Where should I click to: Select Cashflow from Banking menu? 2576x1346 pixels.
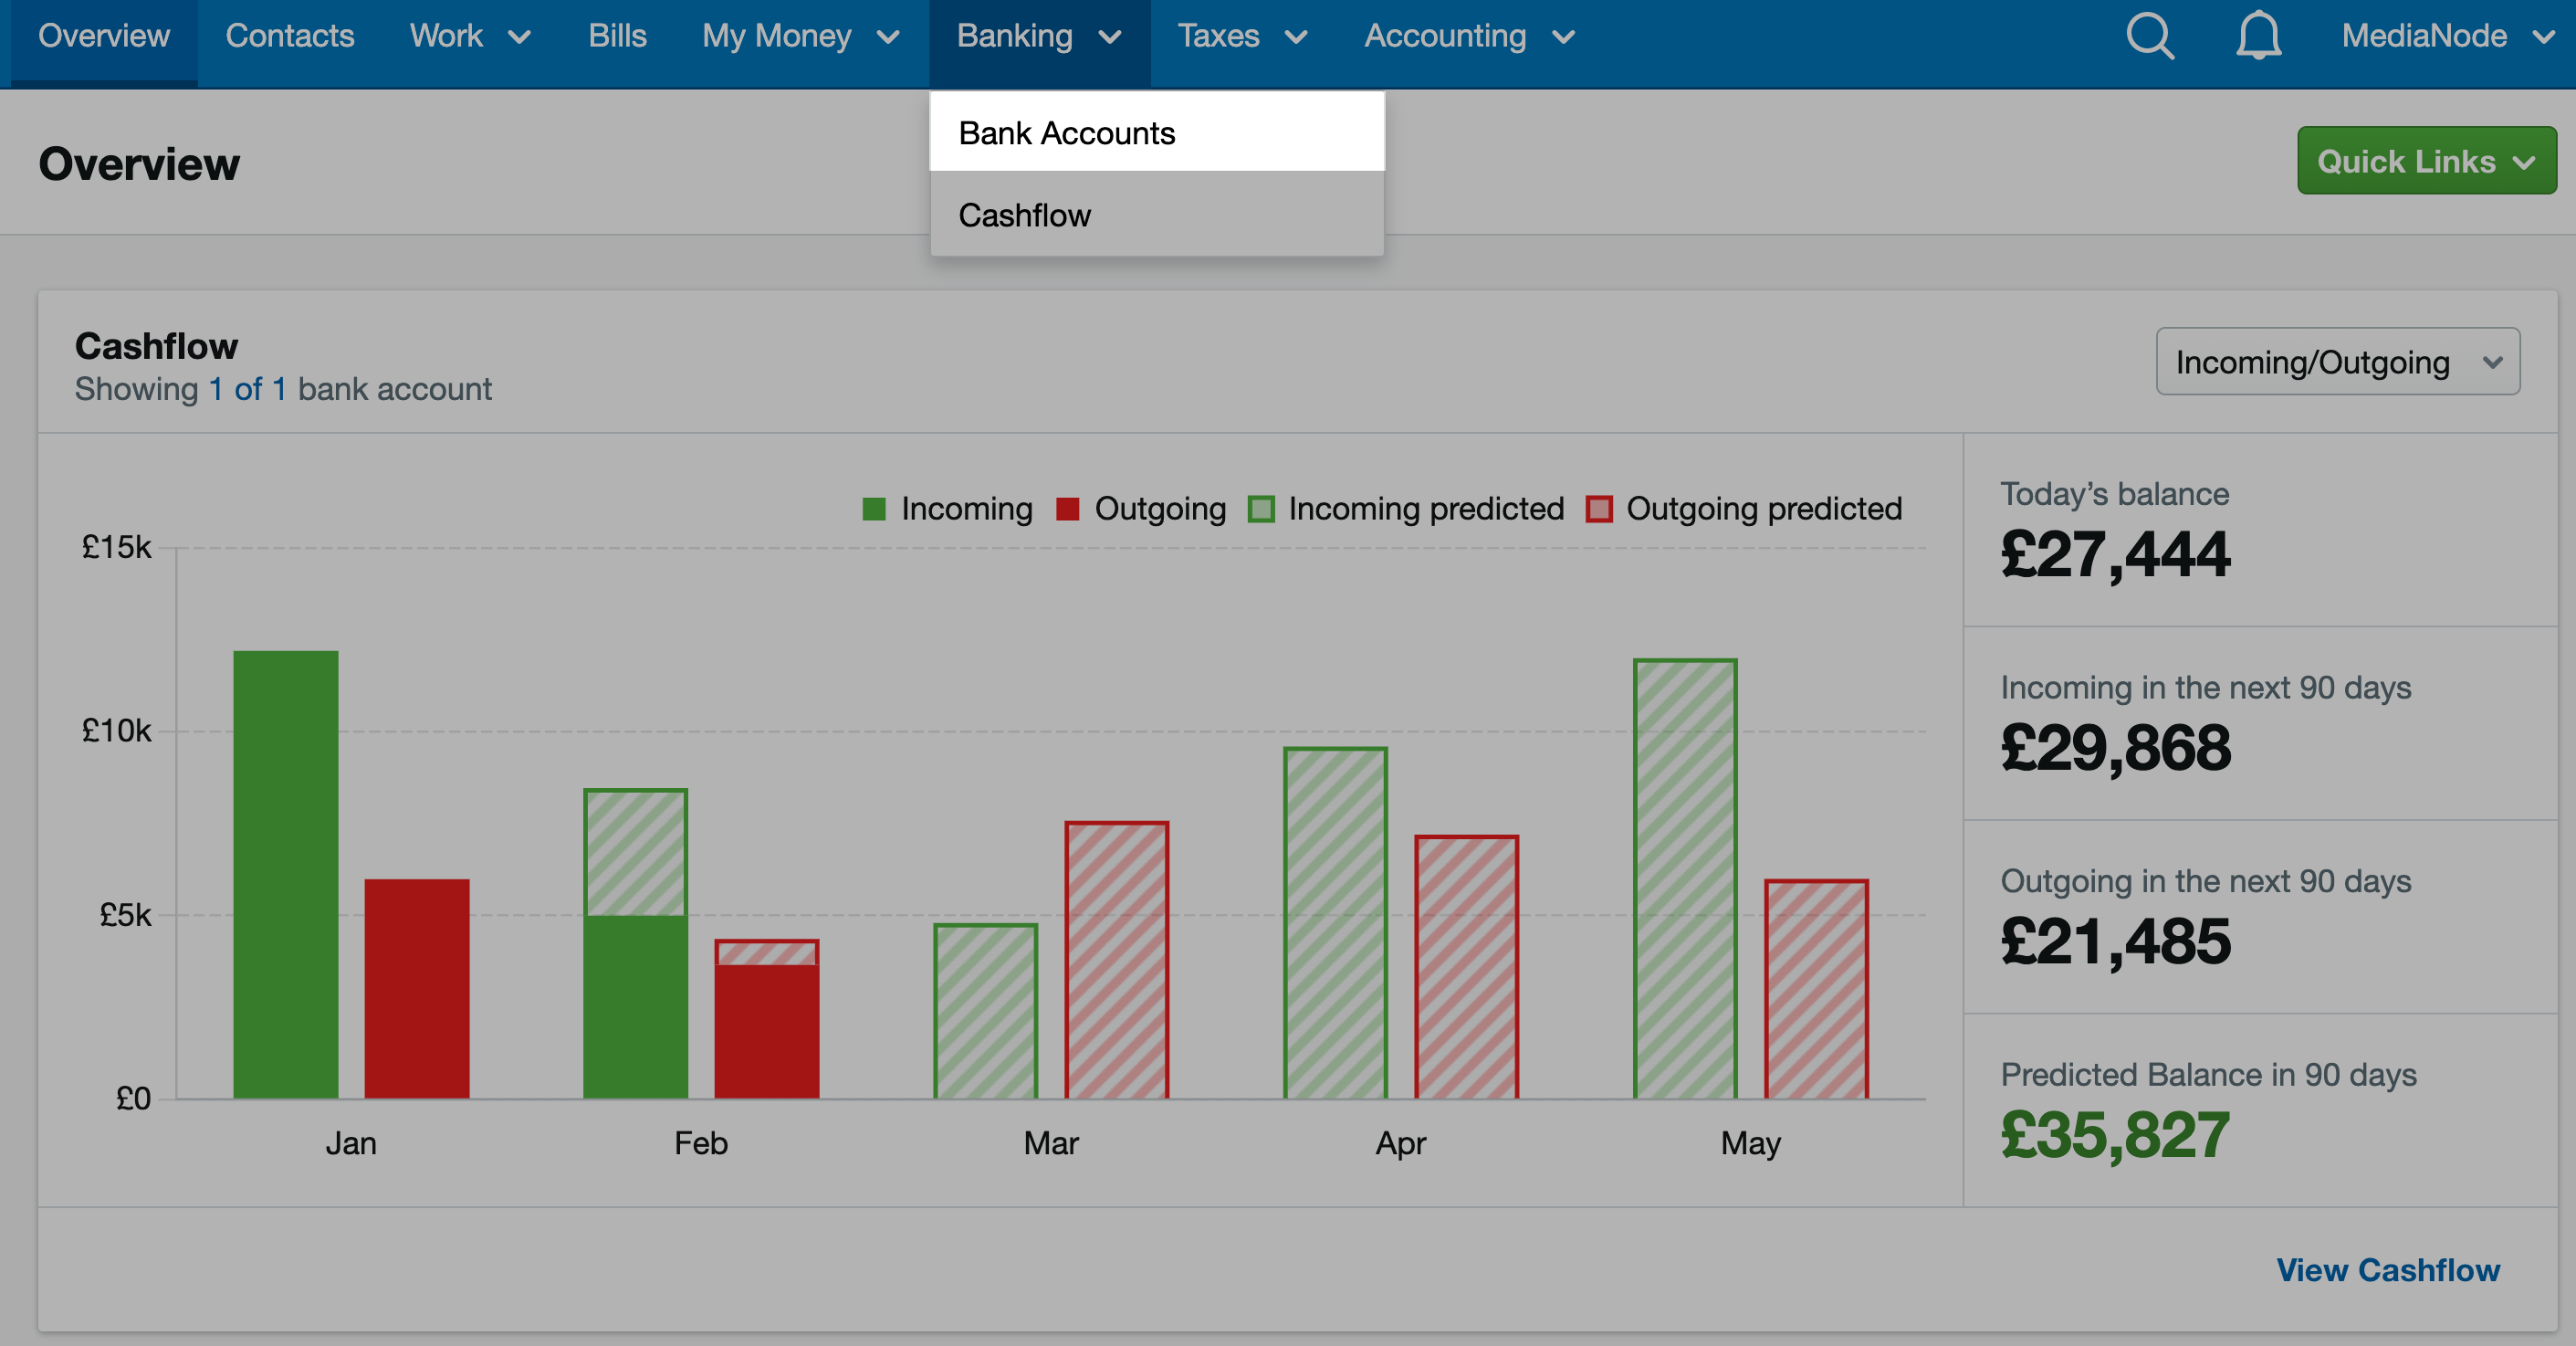click(x=1157, y=215)
